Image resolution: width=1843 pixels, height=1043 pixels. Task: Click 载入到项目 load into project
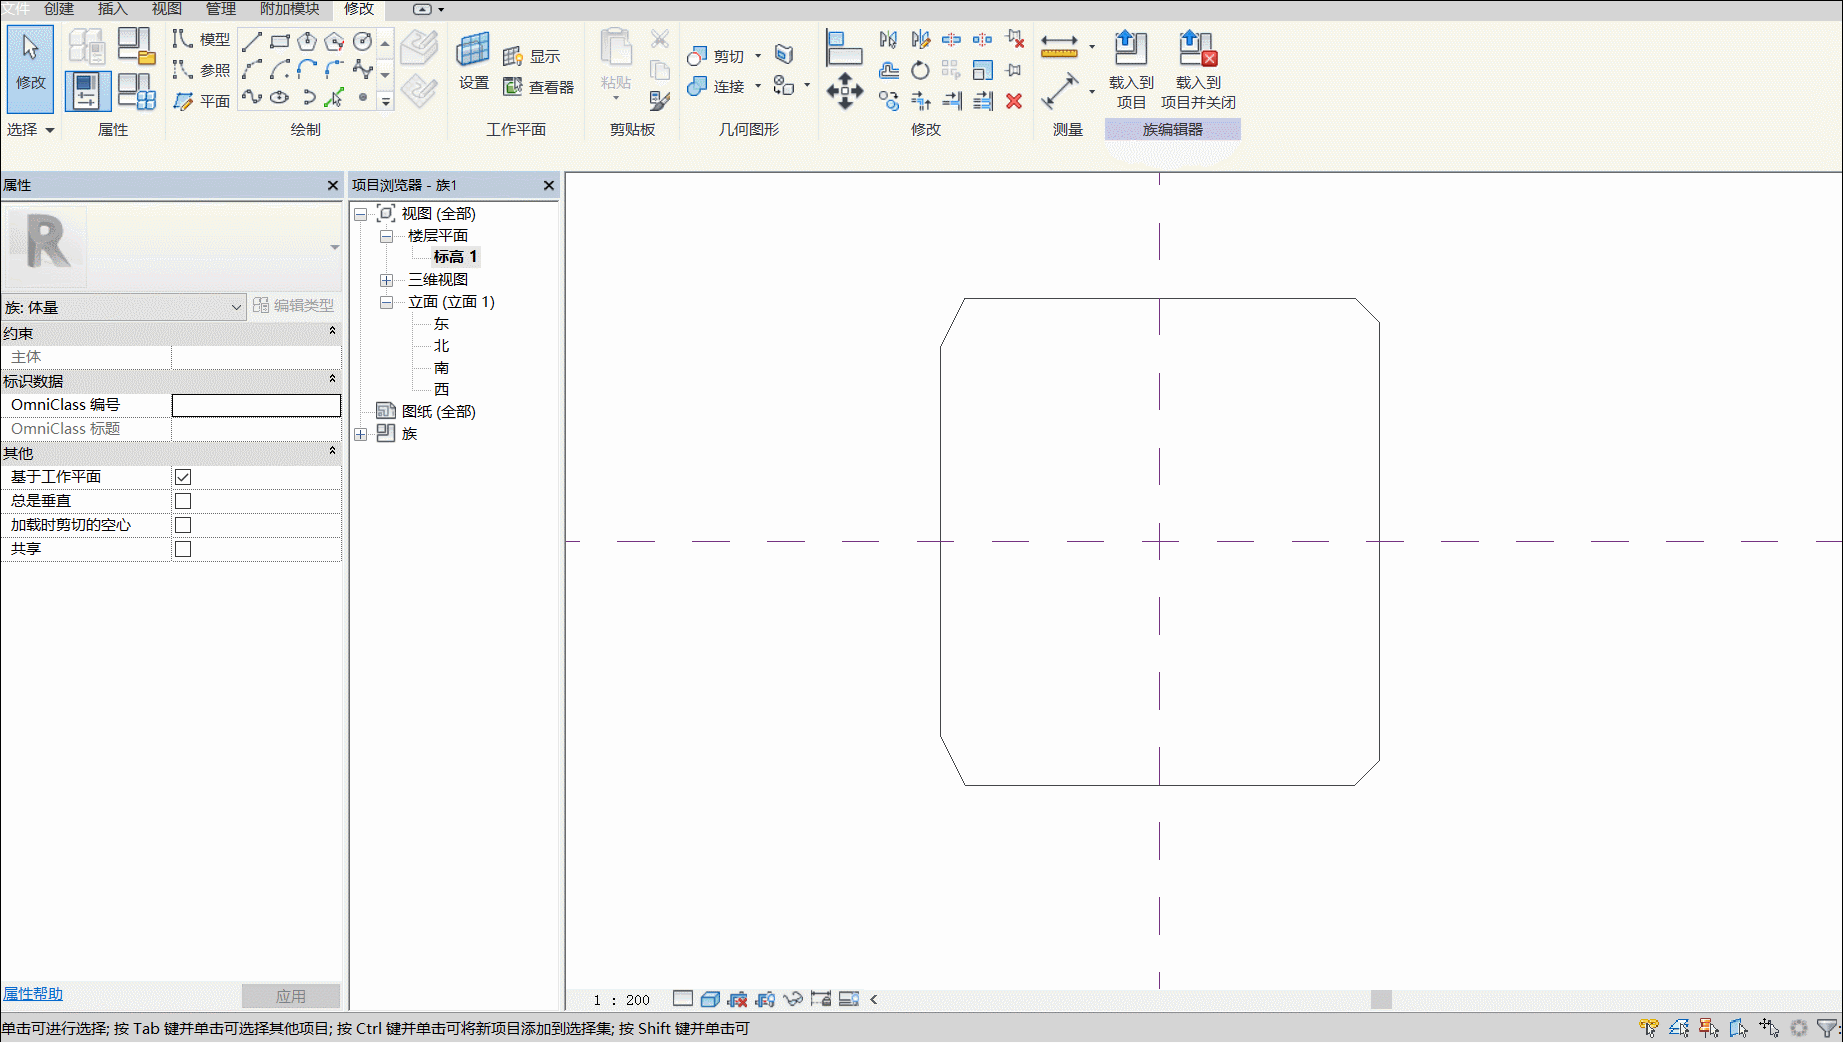pyautogui.click(x=1131, y=69)
